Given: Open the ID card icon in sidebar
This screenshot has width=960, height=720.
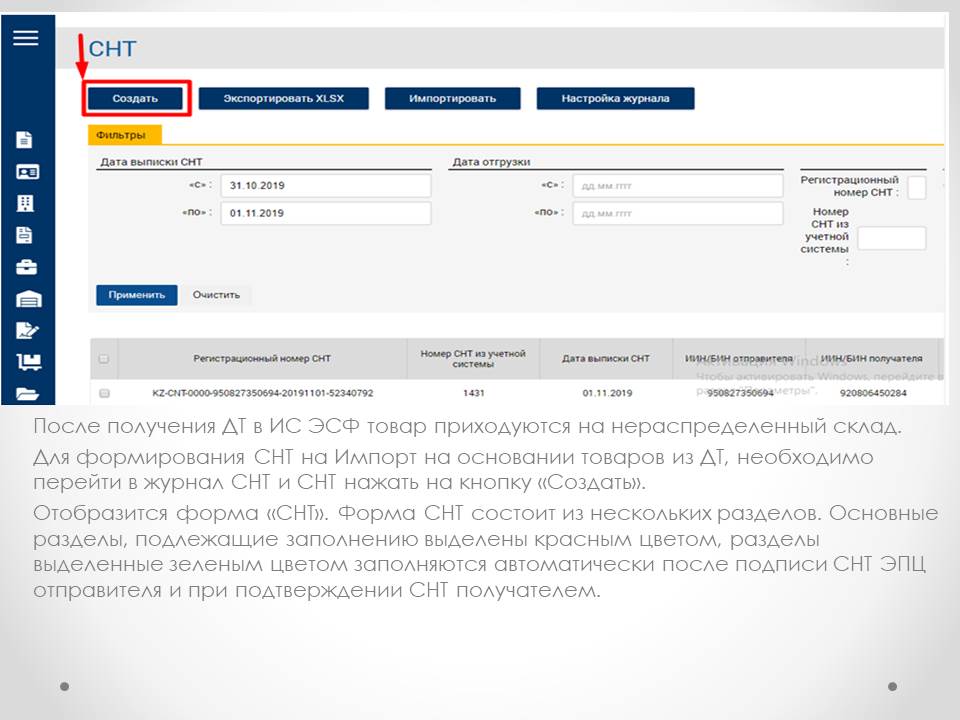Looking at the screenshot, I should pyautogui.click(x=27, y=172).
